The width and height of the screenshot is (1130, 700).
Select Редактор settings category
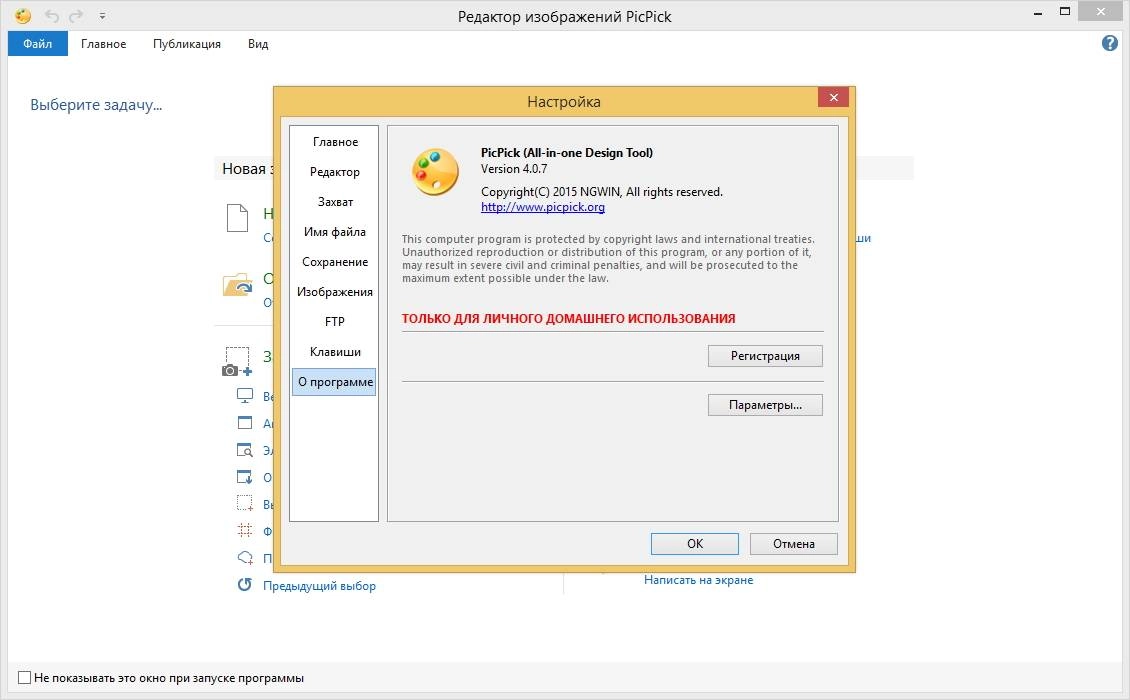334,172
